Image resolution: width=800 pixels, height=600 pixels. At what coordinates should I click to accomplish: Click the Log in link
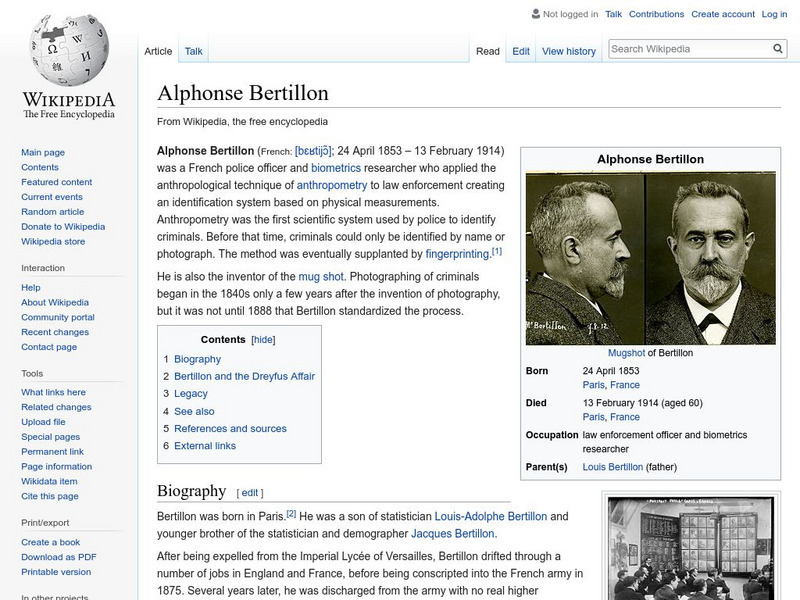774,14
